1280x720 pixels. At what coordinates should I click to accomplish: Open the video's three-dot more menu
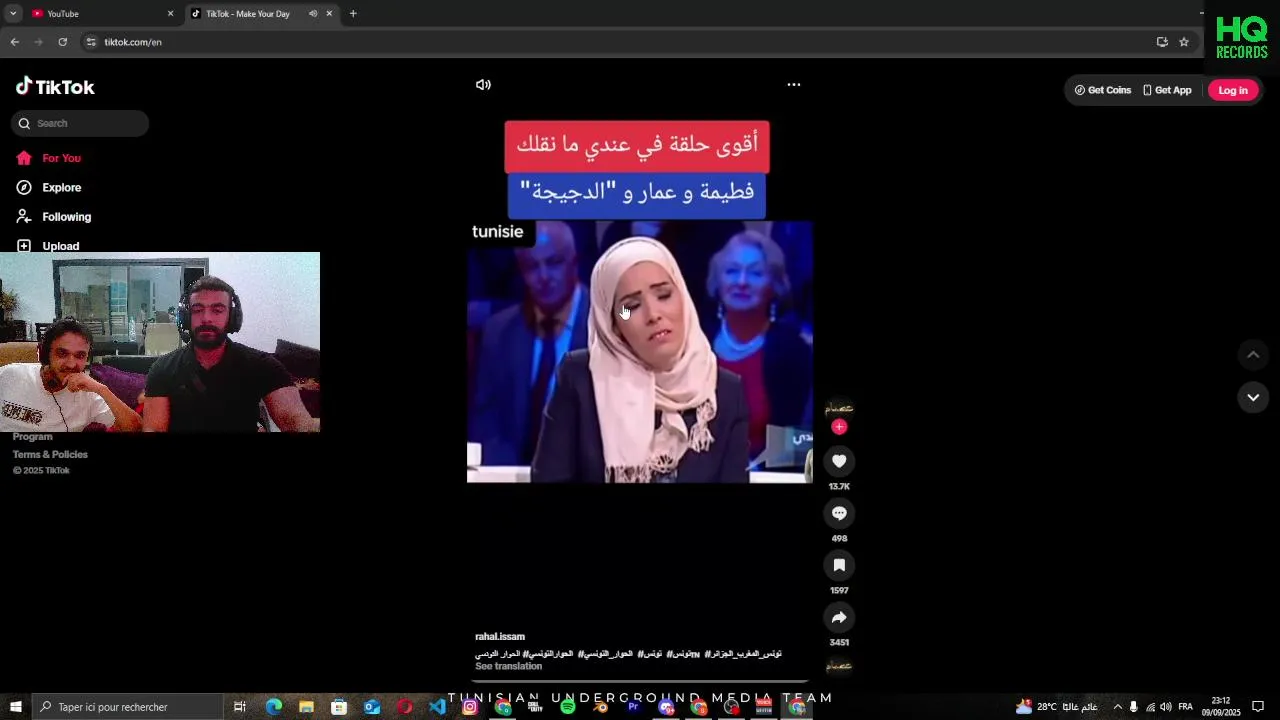pos(794,85)
